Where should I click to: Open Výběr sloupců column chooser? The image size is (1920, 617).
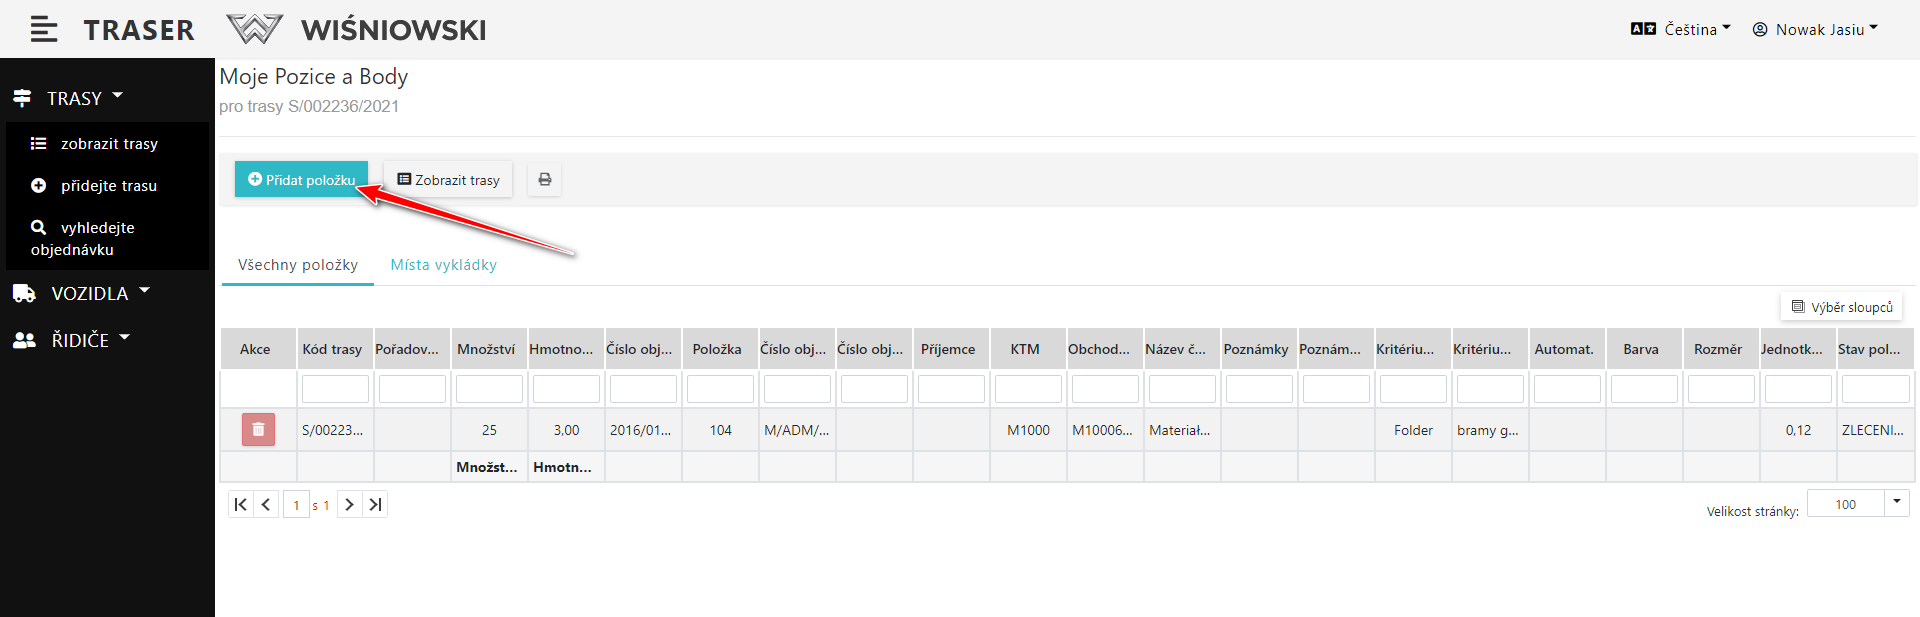click(1841, 307)
